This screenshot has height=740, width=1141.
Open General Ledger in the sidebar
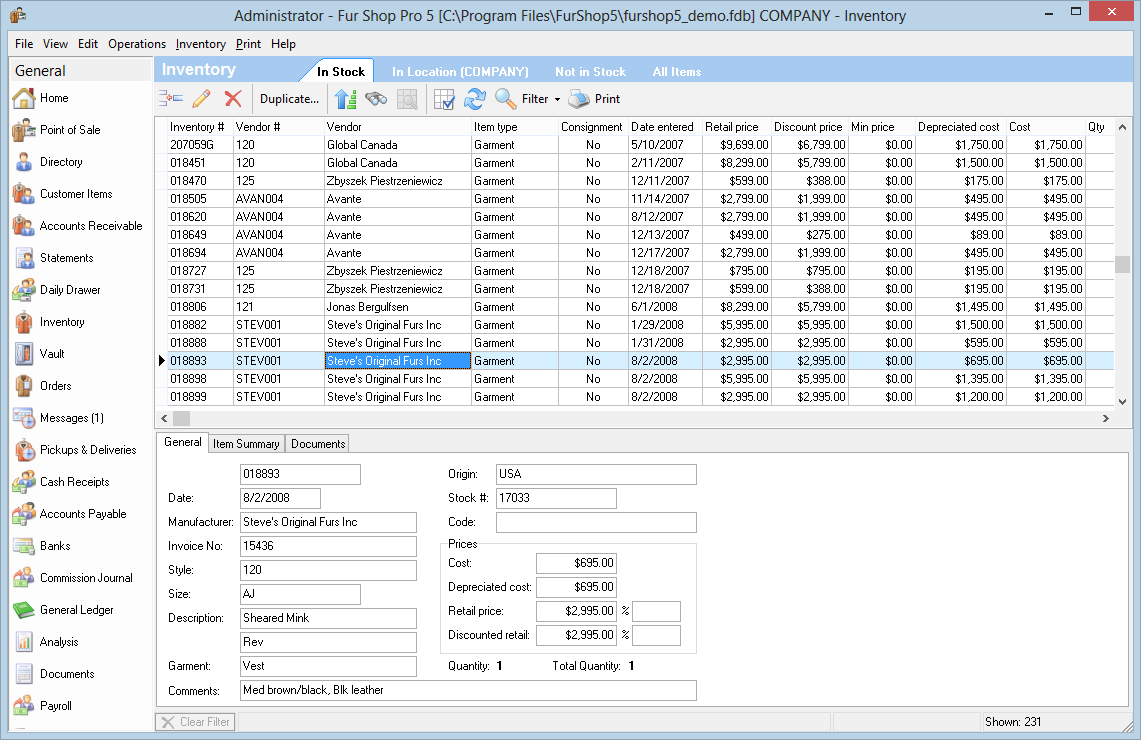coord(76,610)
